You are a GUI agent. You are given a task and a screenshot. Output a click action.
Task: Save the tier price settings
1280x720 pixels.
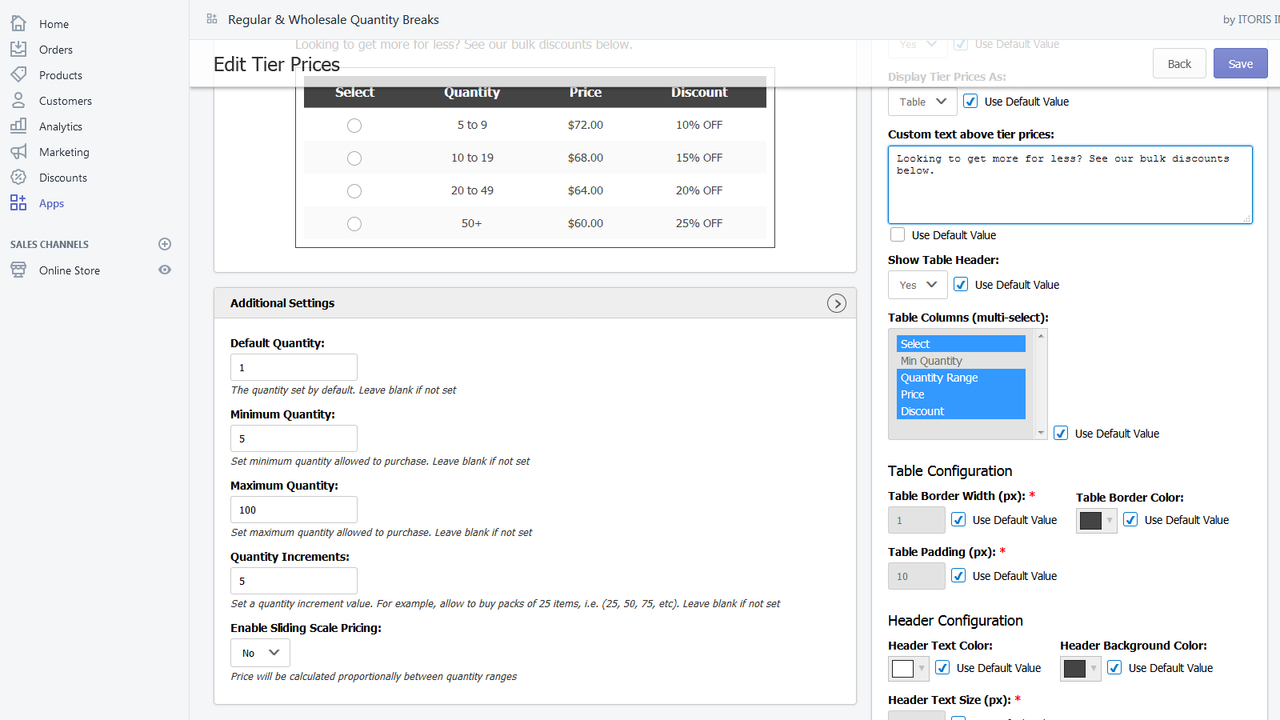1240,62
